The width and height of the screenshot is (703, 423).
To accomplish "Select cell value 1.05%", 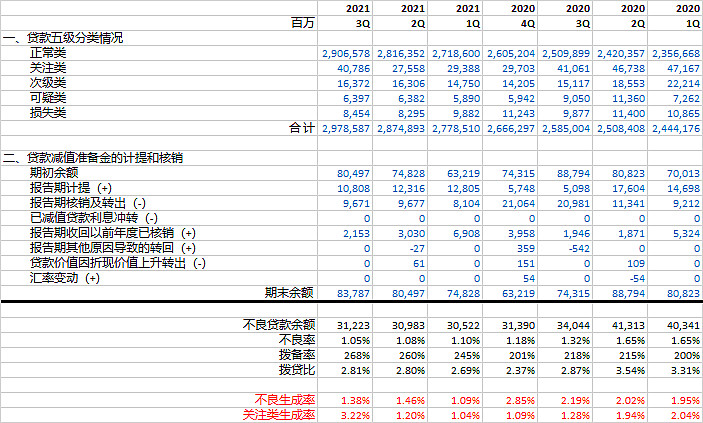I will coord(356,341).
